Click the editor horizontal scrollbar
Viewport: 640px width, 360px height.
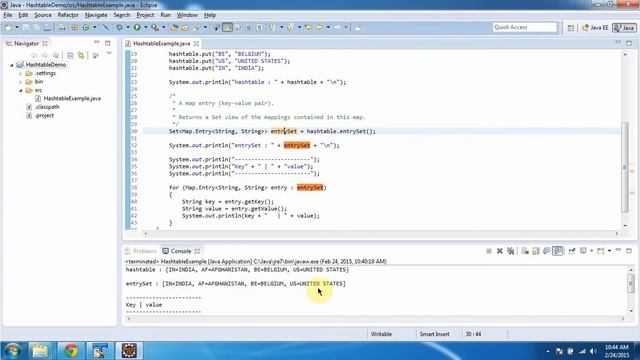(380, 233)
